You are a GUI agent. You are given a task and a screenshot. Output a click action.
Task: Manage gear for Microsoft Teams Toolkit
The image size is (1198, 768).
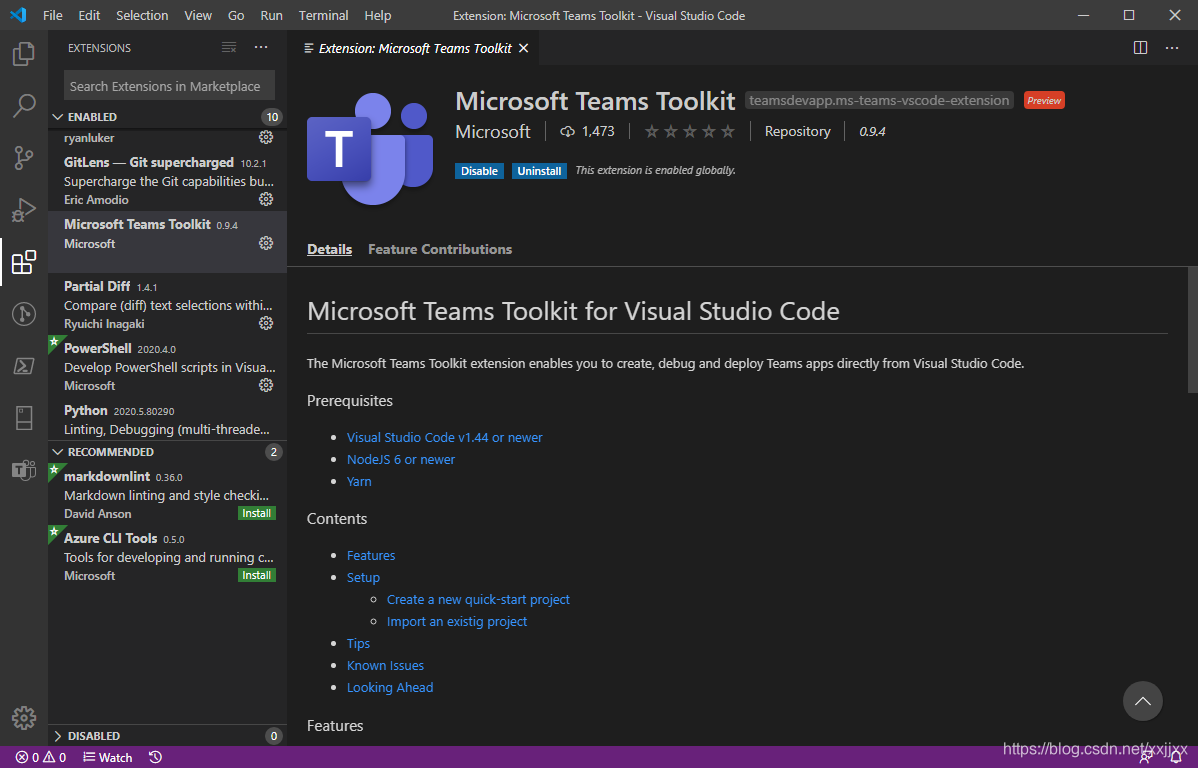[266, 243]
